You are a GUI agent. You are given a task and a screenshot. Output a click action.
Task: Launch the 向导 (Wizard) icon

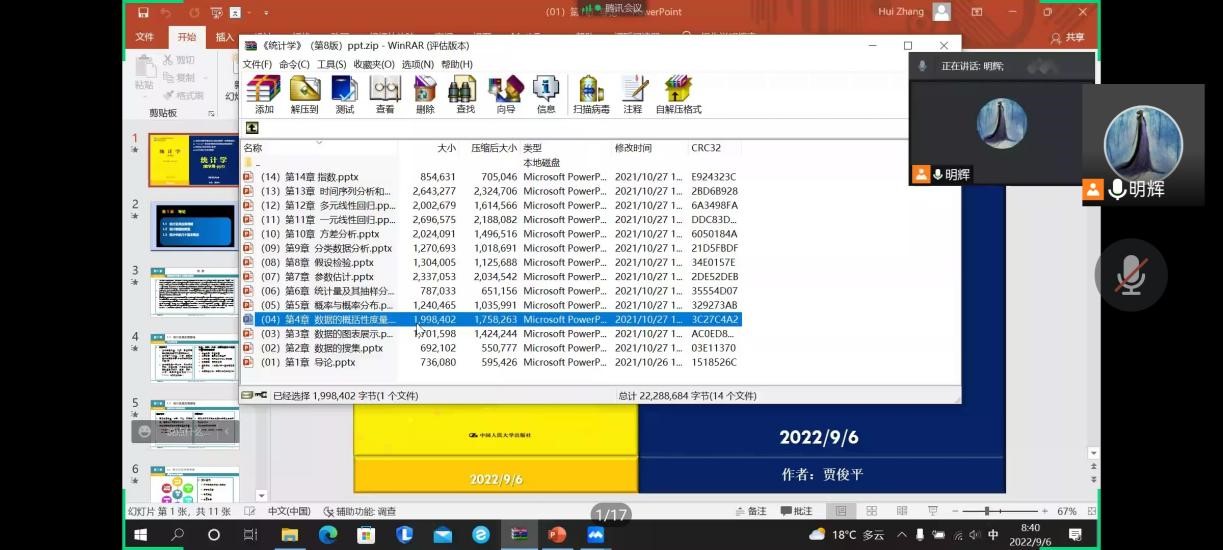point(506,94)
